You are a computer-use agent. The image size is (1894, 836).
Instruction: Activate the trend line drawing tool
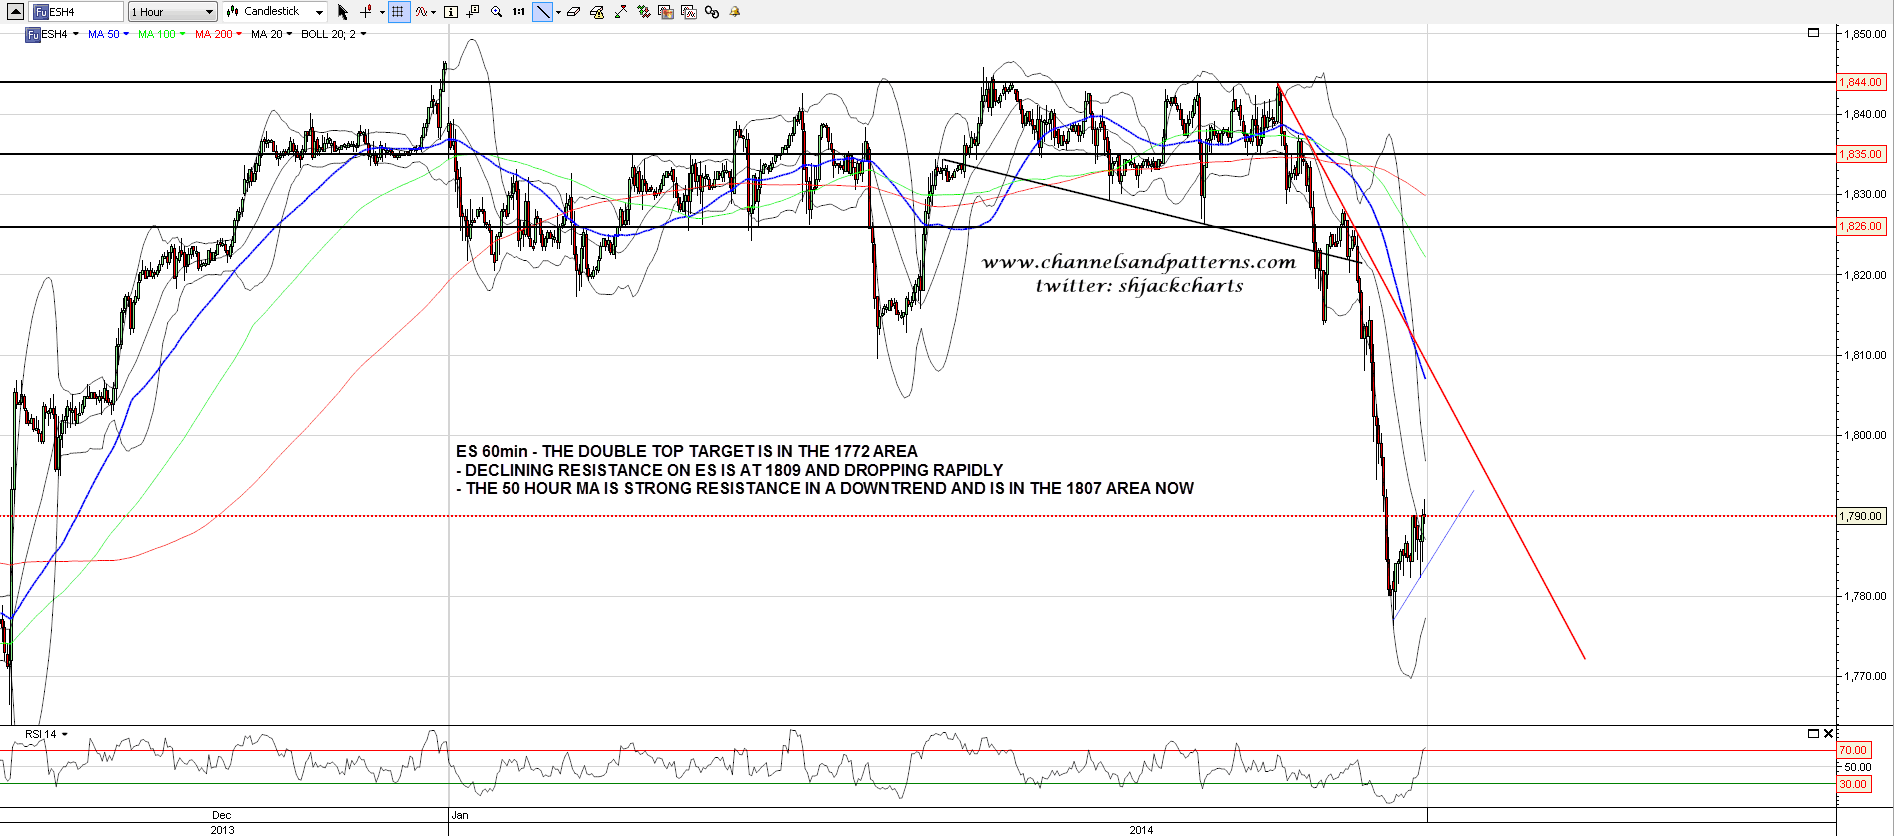click(x=541, y=12)
